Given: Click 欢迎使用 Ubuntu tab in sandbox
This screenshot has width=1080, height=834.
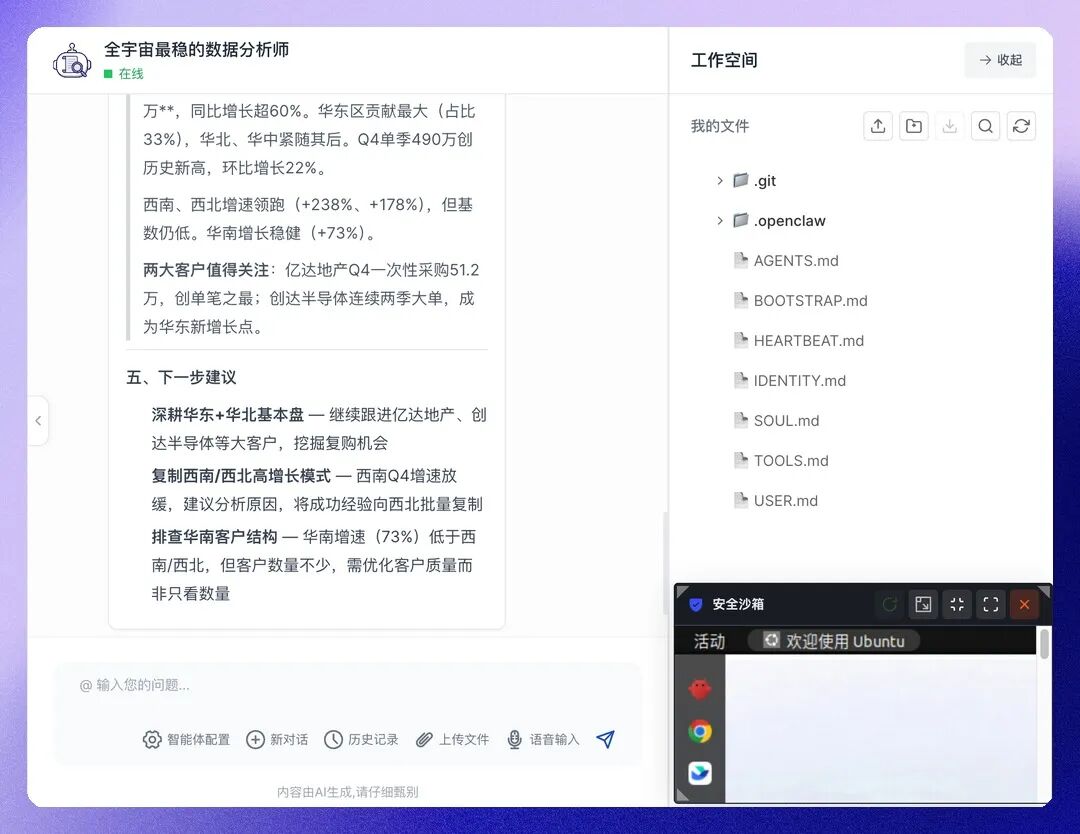Looking at the screenshot, I should tap(833, 641).
